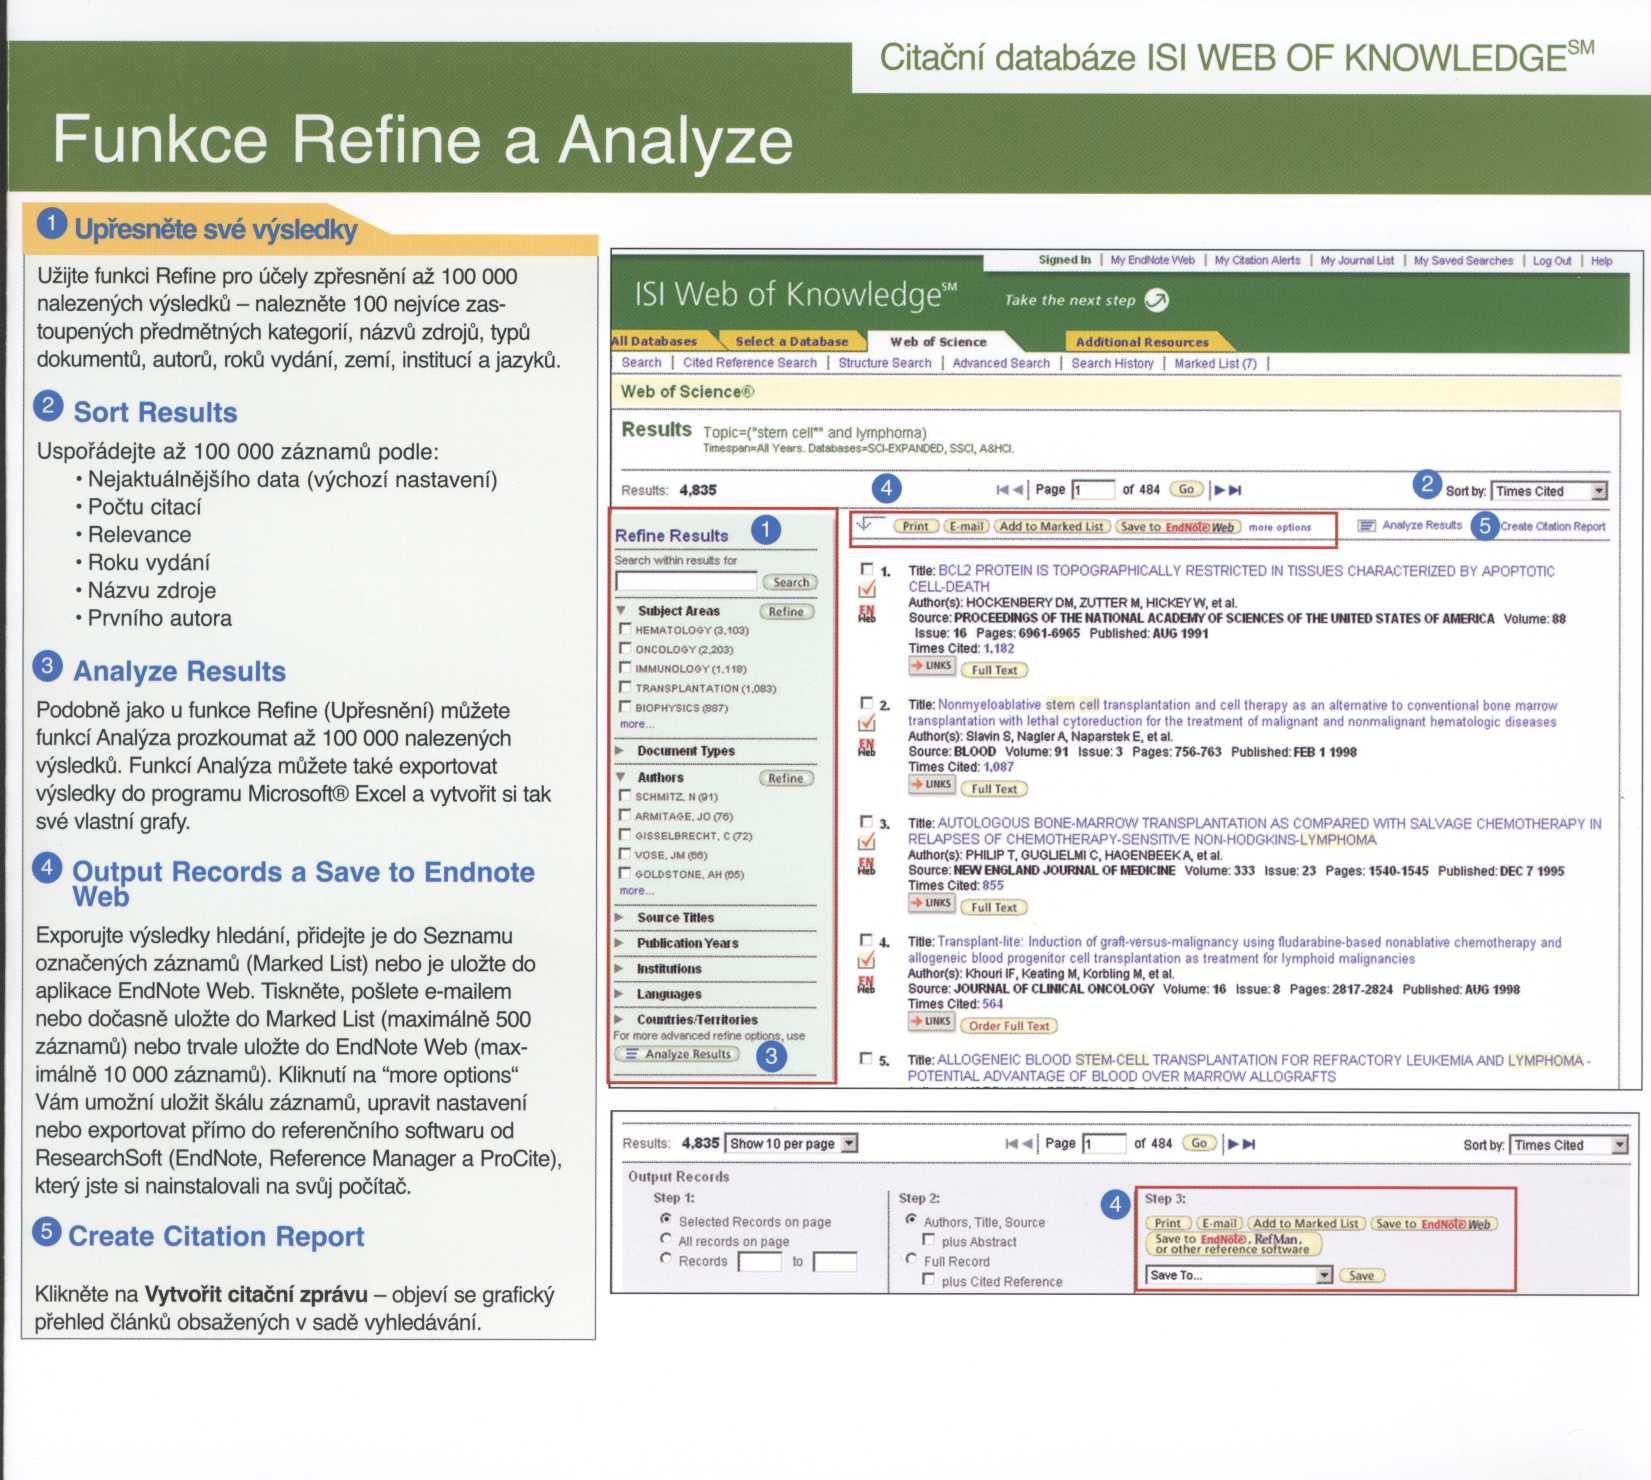
Task: Click the first Records range field in Step 1
Action: (x=760, y=1261)
